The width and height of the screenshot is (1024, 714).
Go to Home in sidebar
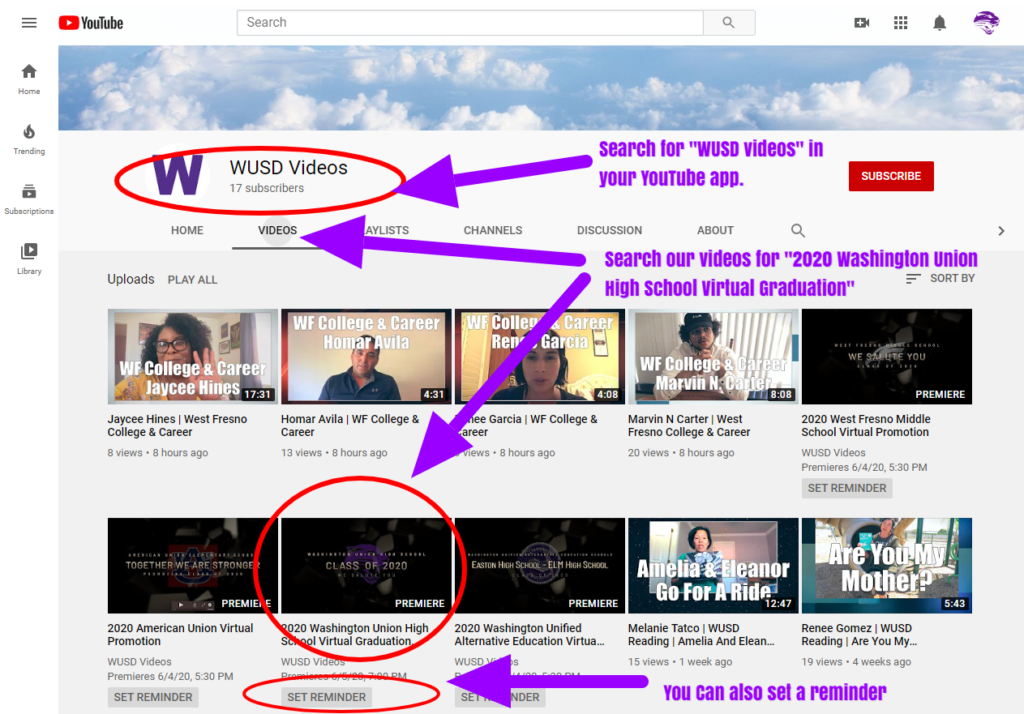tap(29, 79)
